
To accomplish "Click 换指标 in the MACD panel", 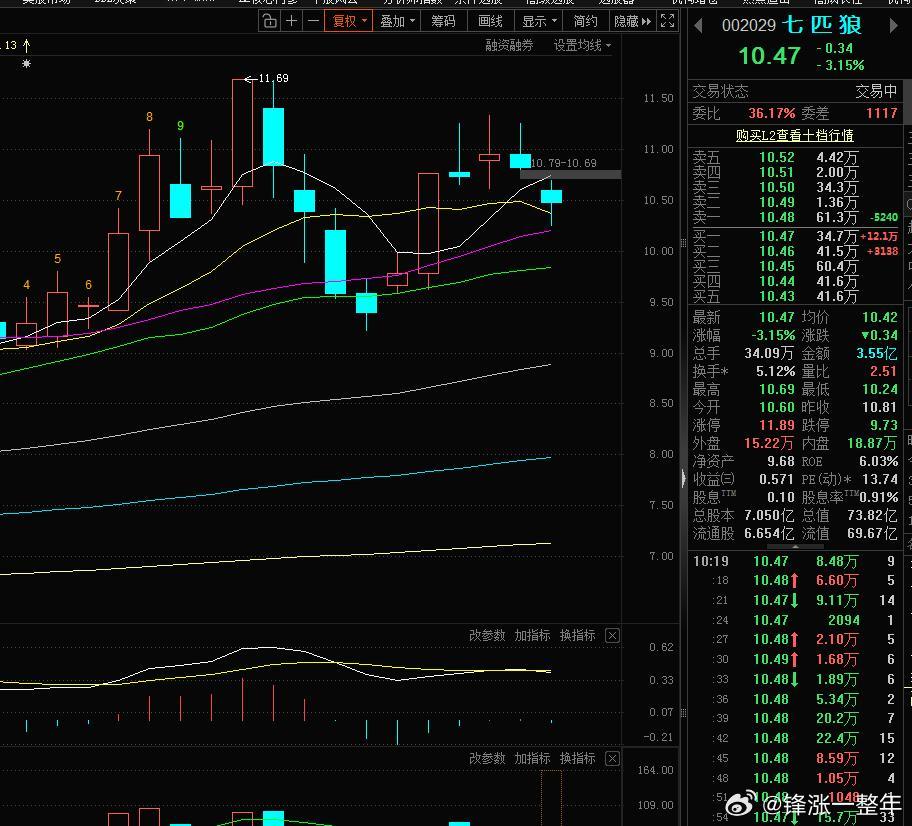I will click(578, 636).
